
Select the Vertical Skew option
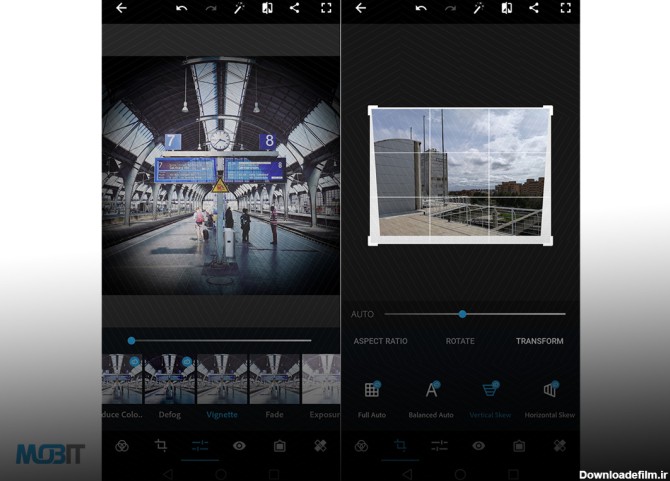point(490,391)
